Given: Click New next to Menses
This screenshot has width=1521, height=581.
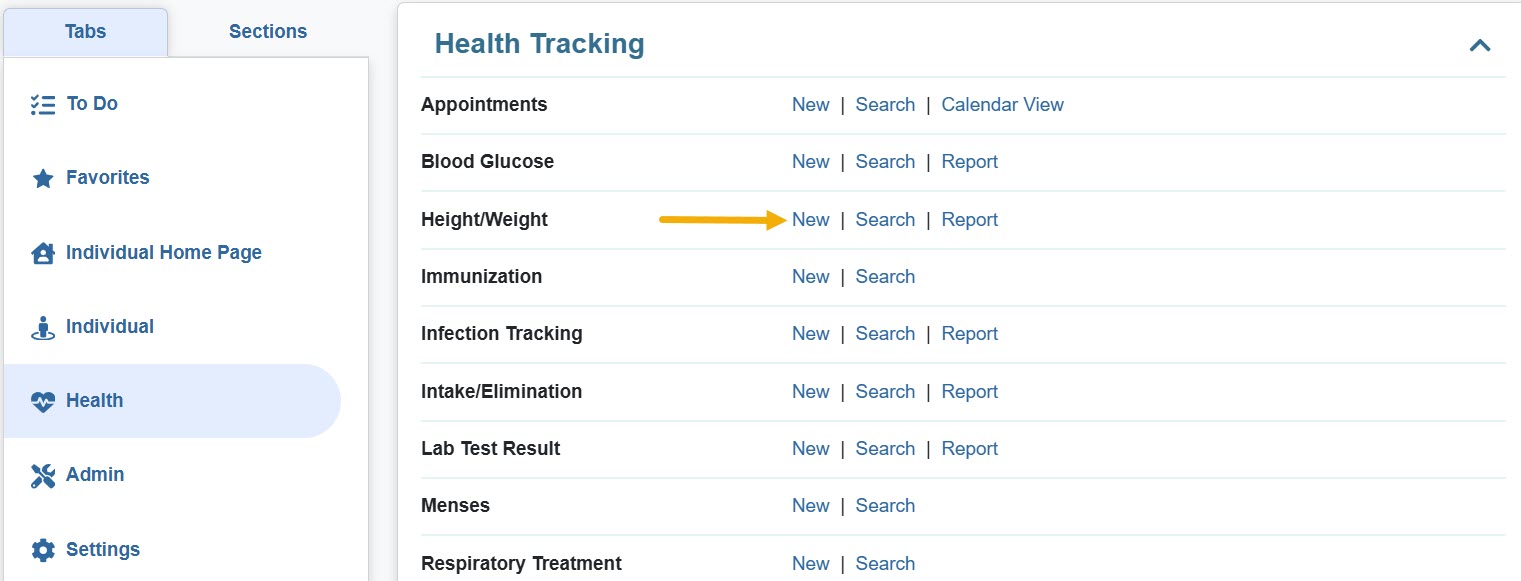Looking at the screenshot, I should (811, 505).
